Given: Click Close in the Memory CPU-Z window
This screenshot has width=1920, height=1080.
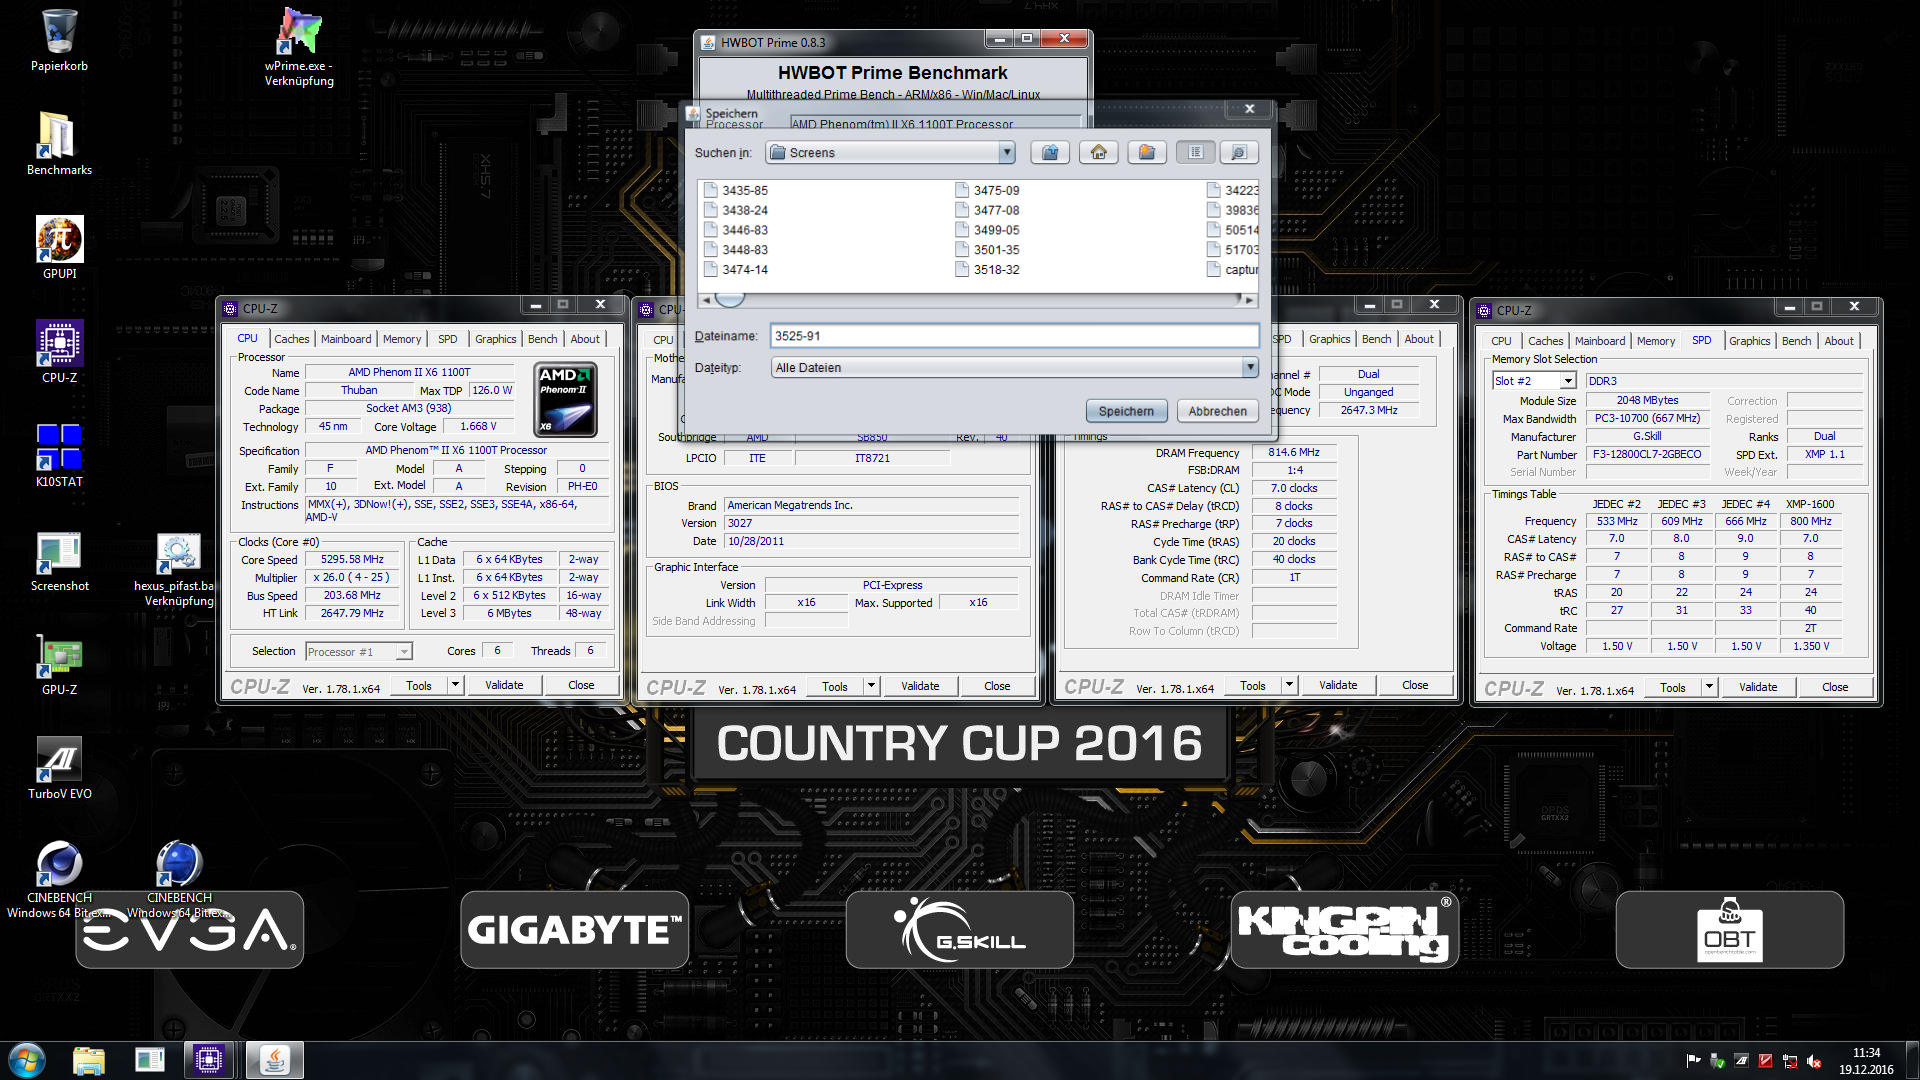Looking at the screenshot, I should (x=1415, y=685).
